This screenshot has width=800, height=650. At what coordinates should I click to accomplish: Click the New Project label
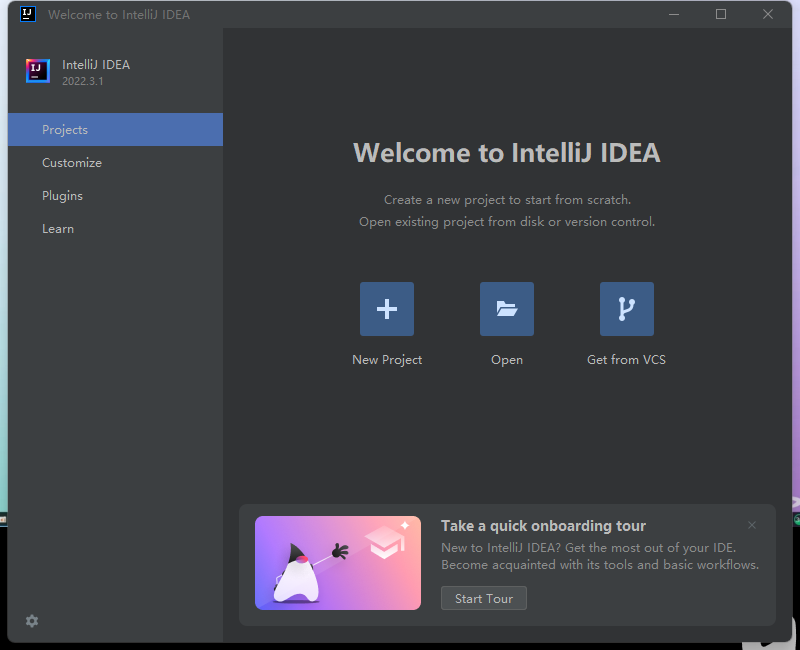coord(387,360)
